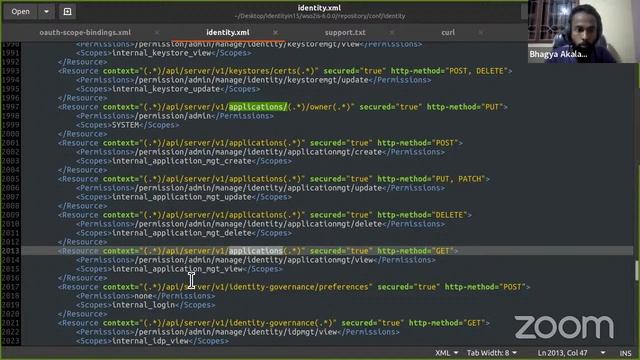Click the /permission/admin text on line 1998
Image resolution: width=640 pixels, height=360 pixels.
[x=173, y=116]
